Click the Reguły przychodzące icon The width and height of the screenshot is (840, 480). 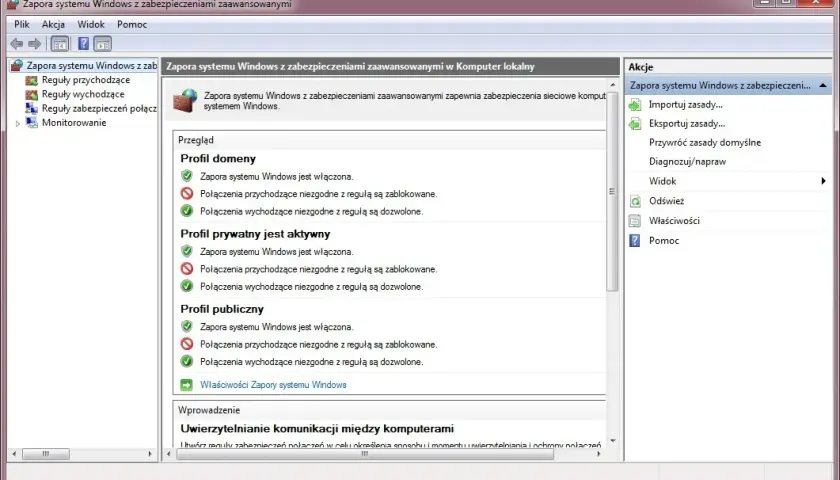[32, 80]
